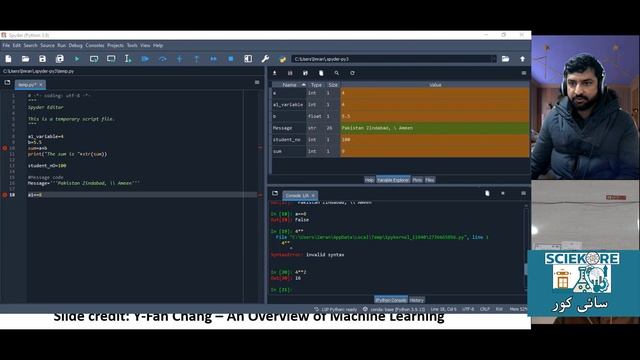Image resolution: width=640 pixels, height=360 pixels.
Task: Click the Value column header
Action: coord(435,85)
